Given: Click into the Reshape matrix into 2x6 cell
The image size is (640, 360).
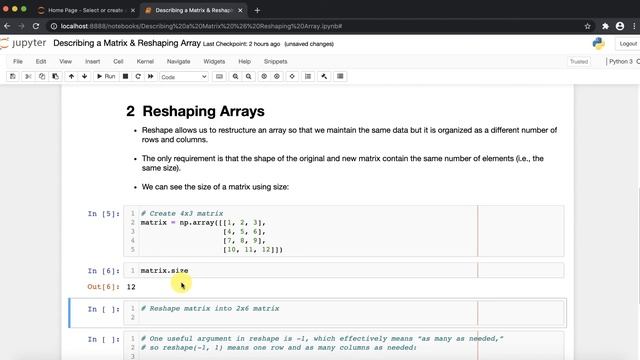Looking at the screenshot, I should 344,313.
